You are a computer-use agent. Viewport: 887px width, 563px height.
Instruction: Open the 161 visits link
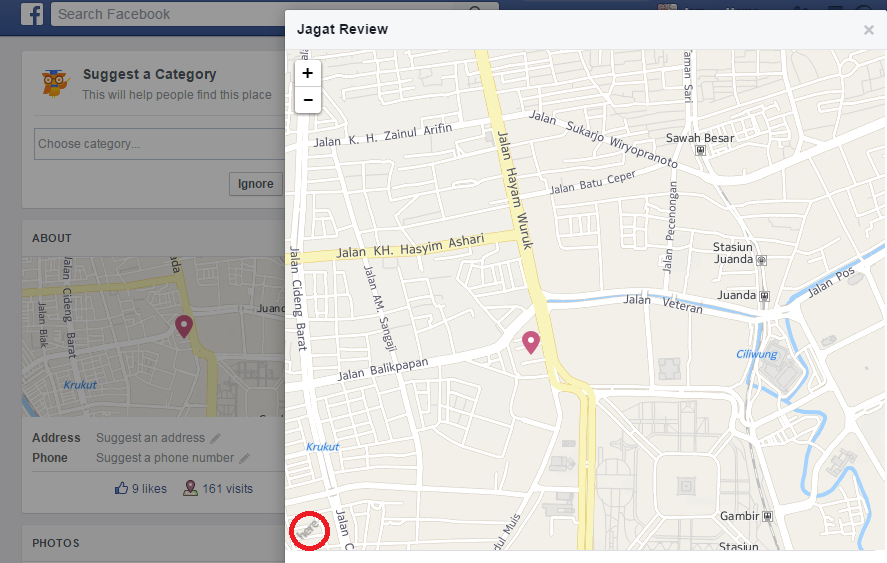point(217,489)
